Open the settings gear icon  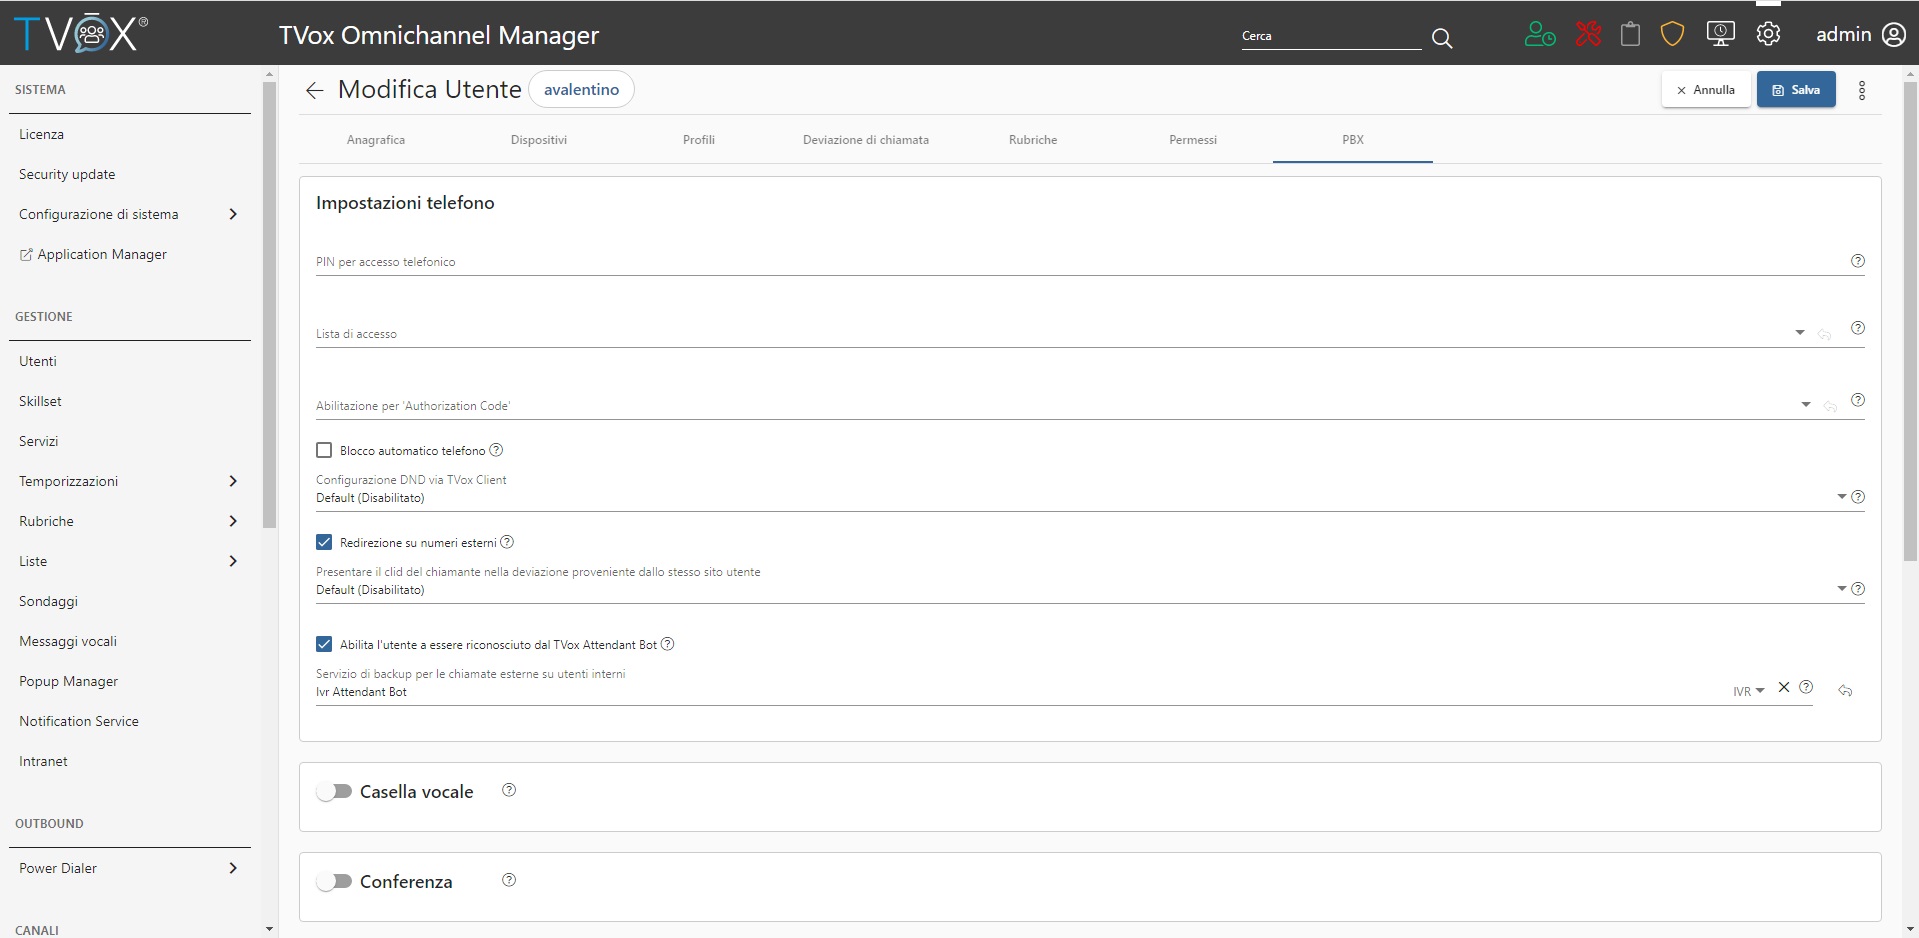click(1768, 35)
